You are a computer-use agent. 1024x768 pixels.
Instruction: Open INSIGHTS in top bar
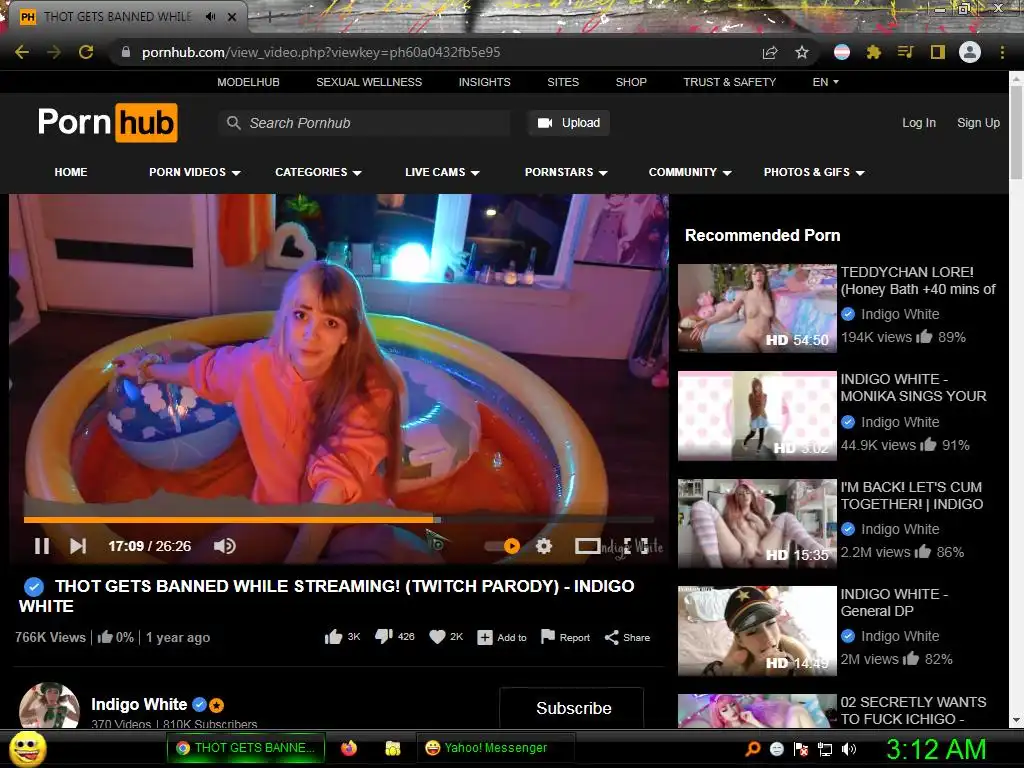485,82
